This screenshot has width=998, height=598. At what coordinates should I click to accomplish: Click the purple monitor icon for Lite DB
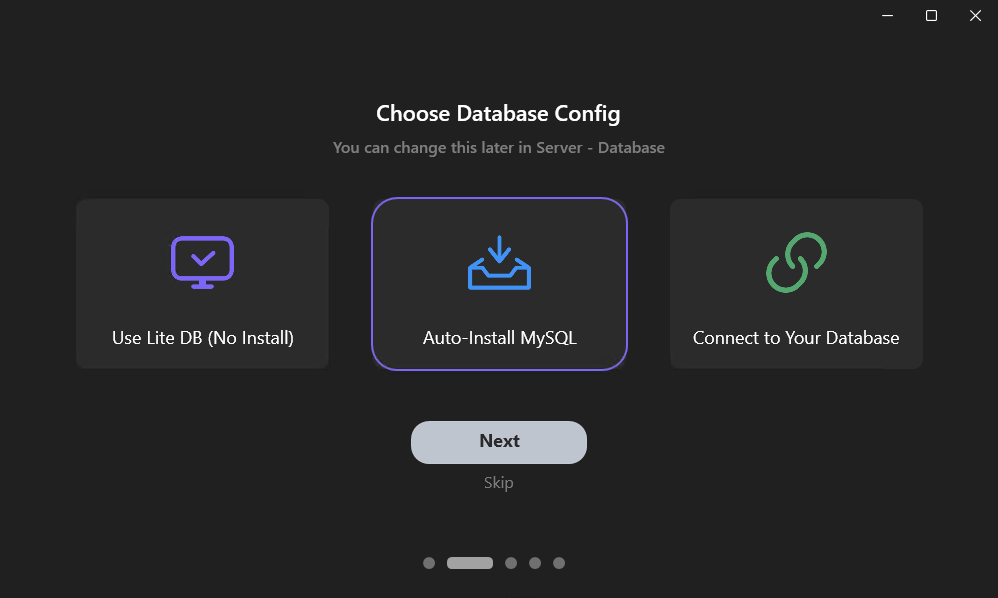point(202,262)
